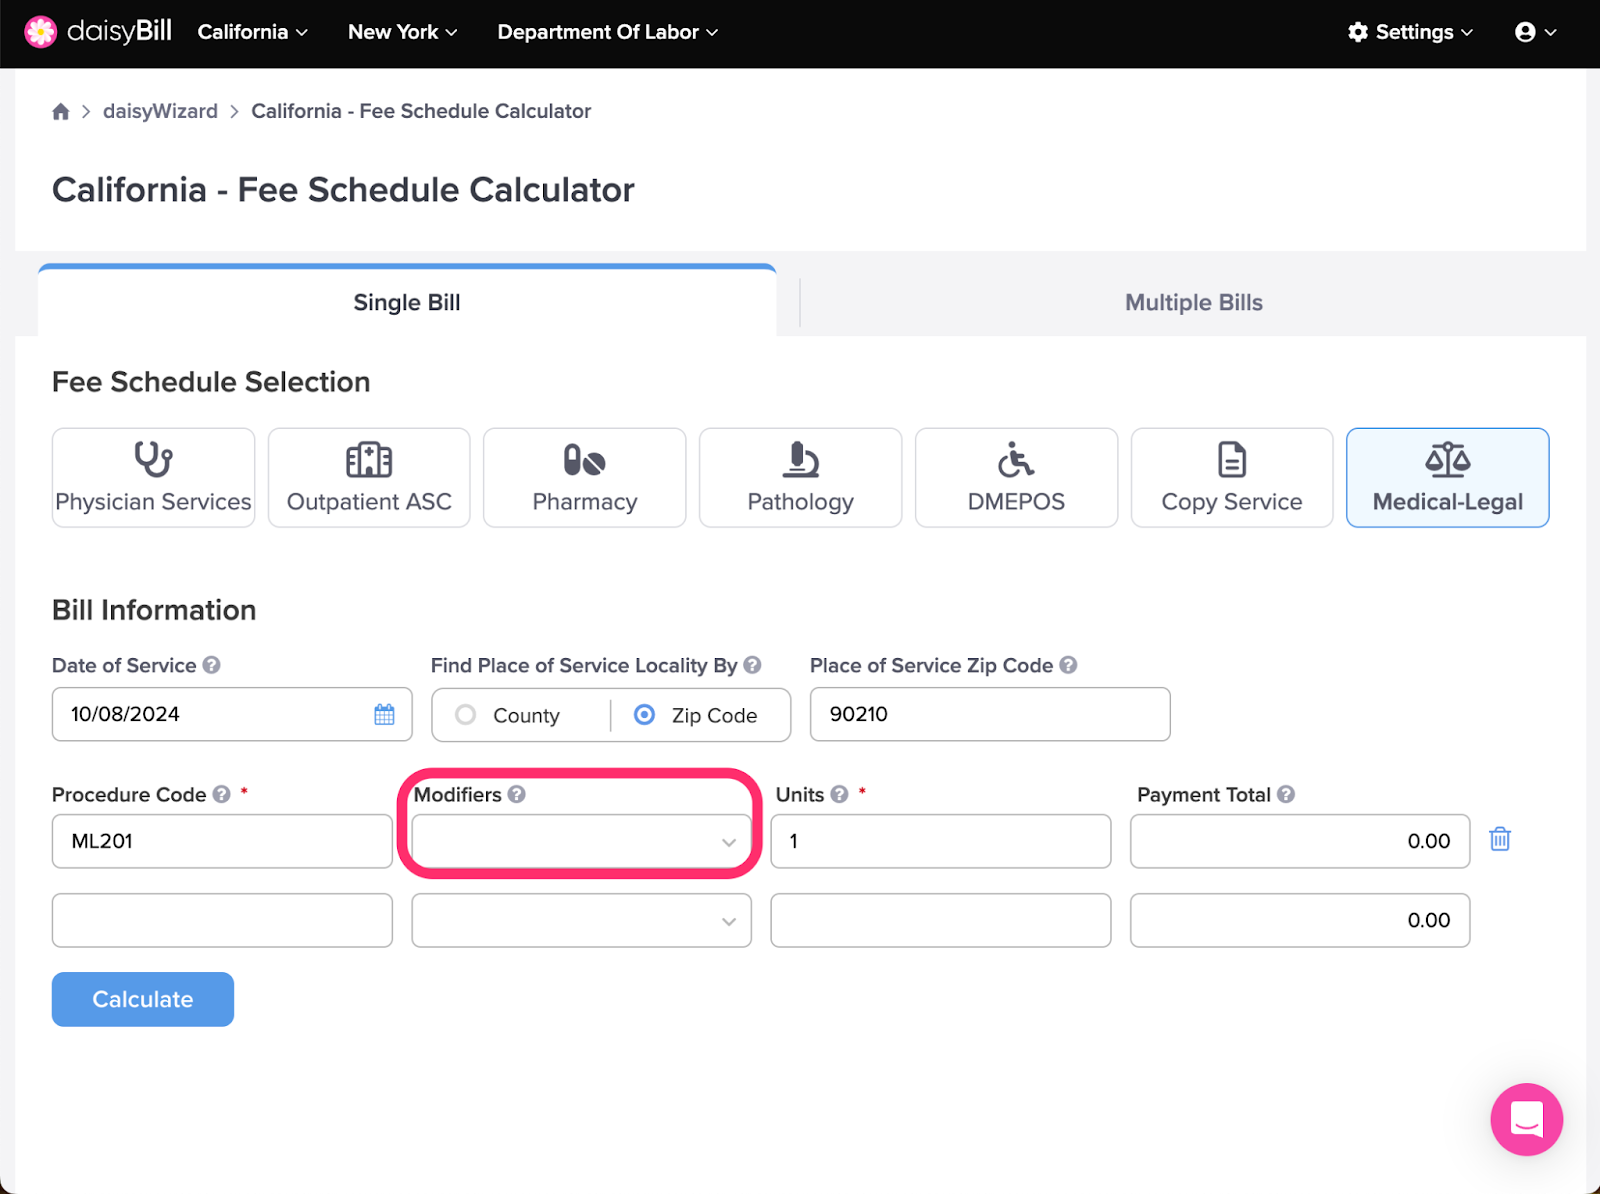The height and width of the screenshot is (1194, 1600).
Task: Switch to the Multiple Bills tab
Action: click(1193, 302)
